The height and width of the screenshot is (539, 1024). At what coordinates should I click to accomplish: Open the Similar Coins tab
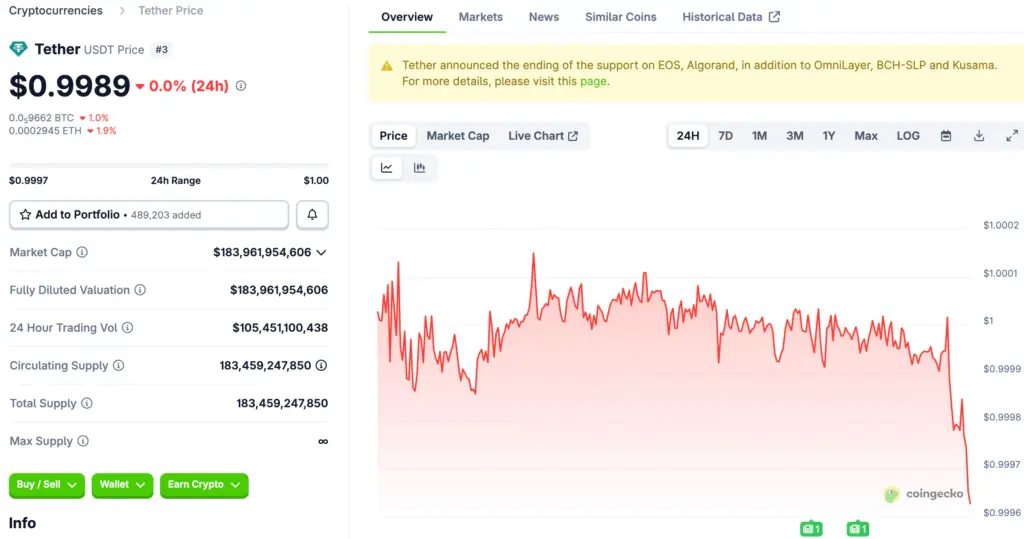pyautogui.click(x=620, y=17)
